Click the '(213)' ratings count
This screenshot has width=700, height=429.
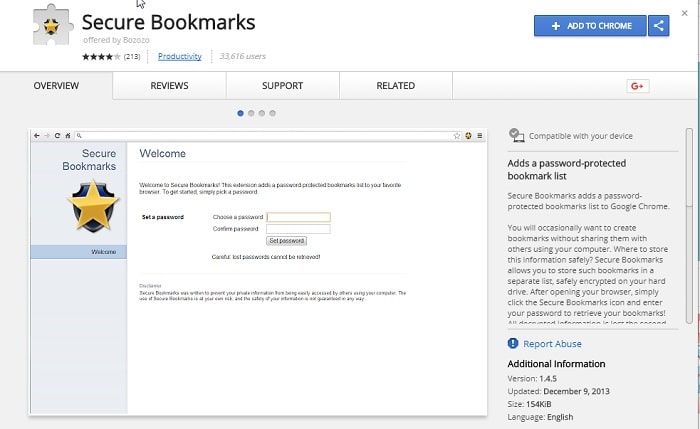tap(132, 56)
